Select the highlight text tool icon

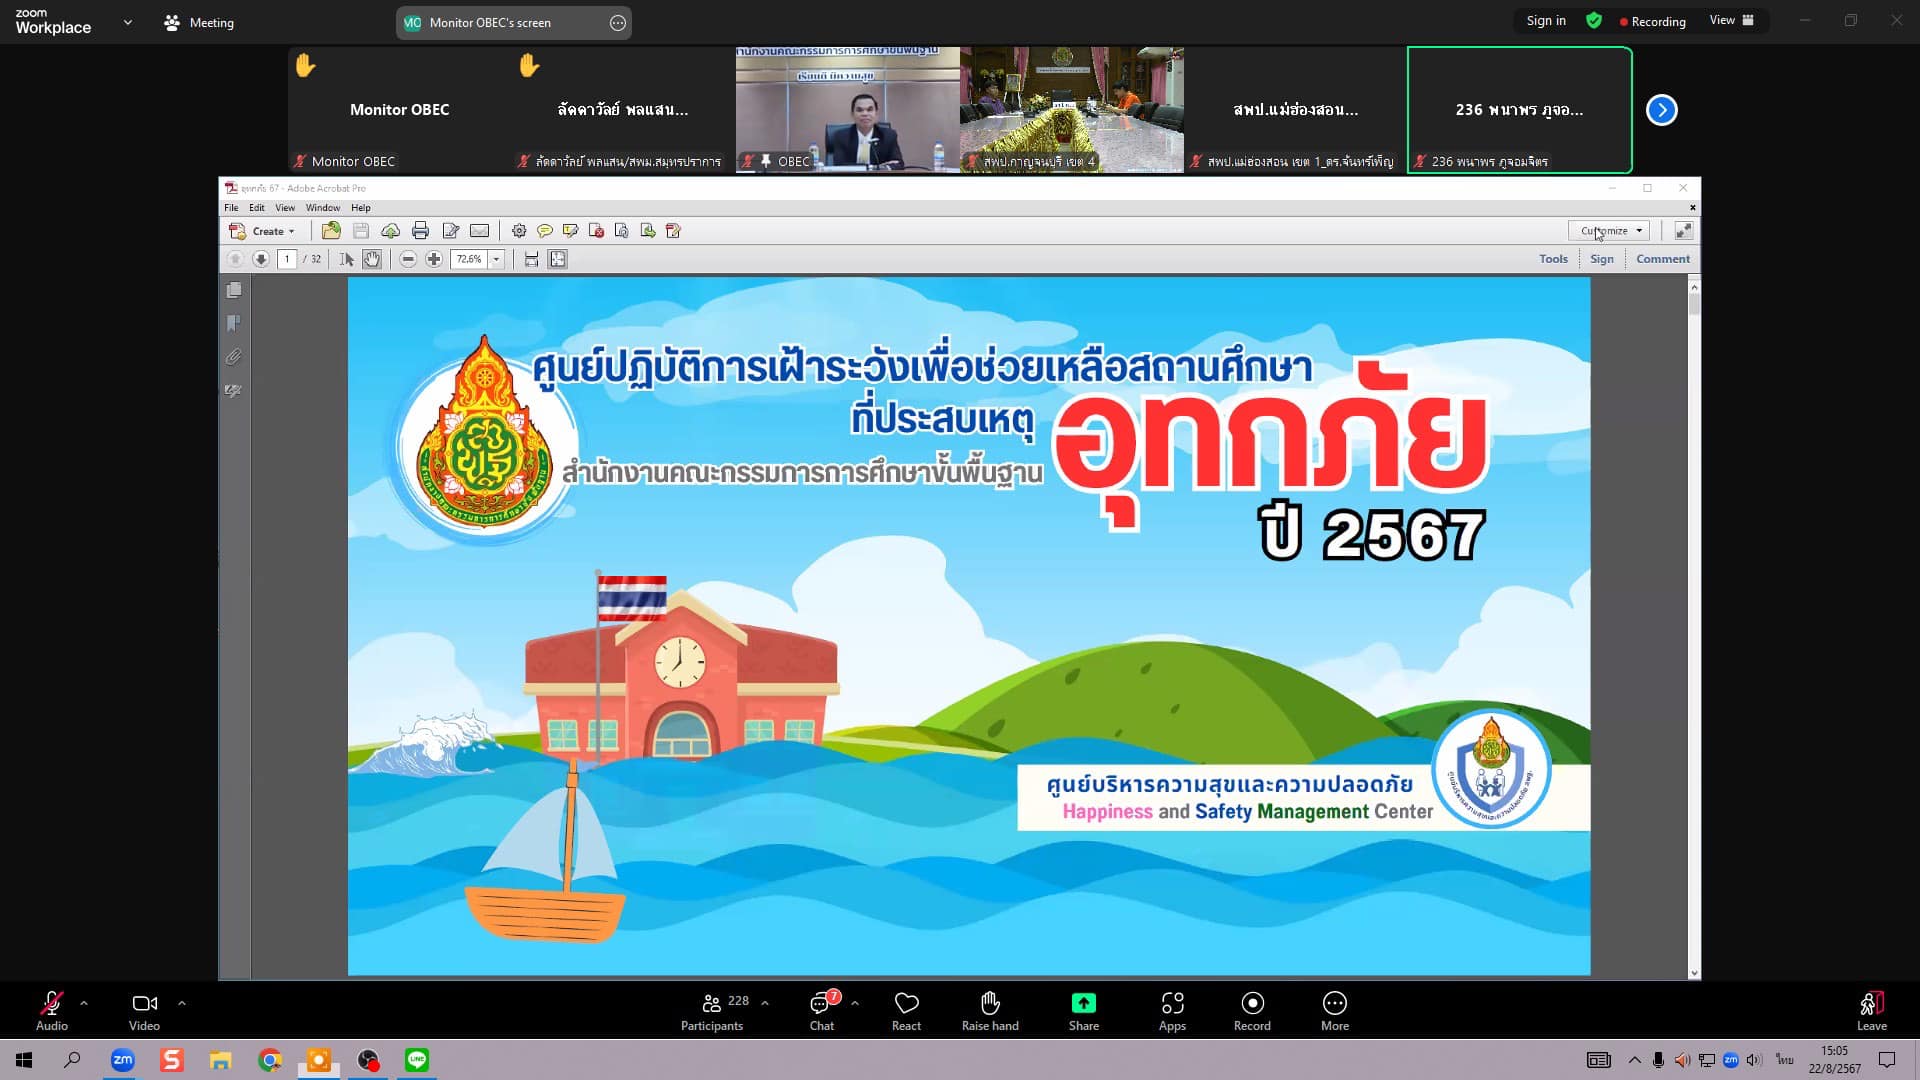pos(571,231)
